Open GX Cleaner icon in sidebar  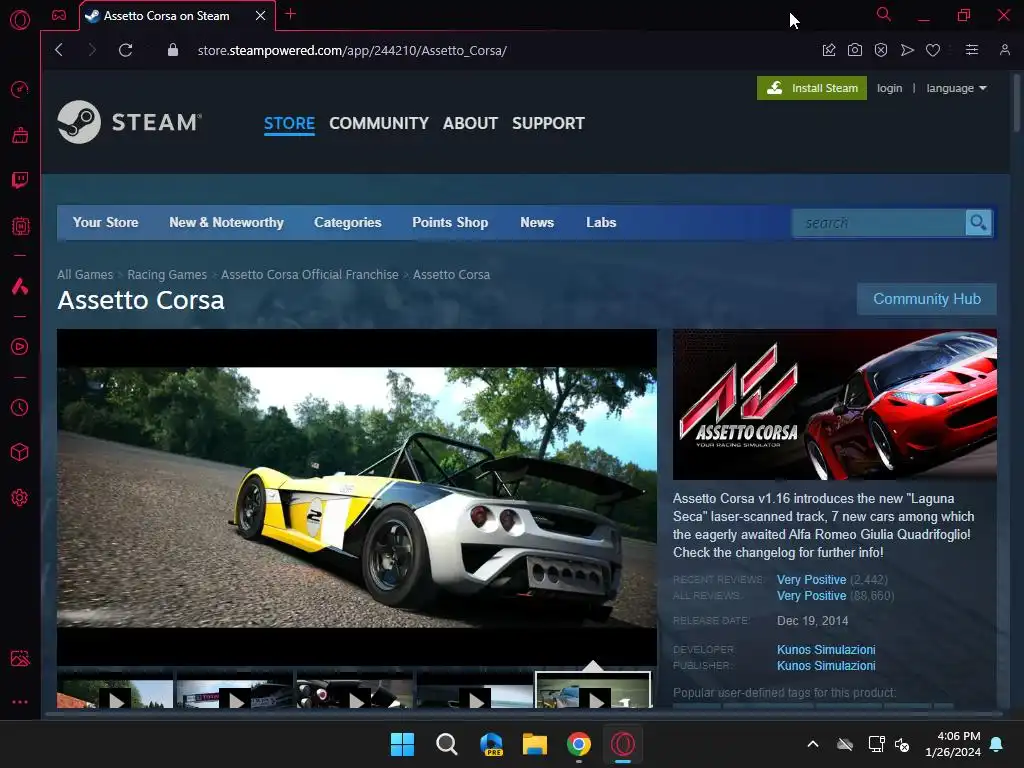(20, 135)
